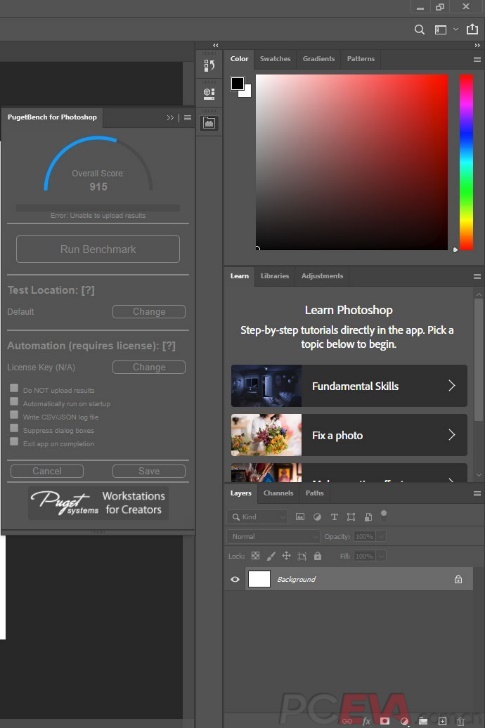Click the Run Benchmark button
This screenshot has height=728, width=485.
(98, 249)
